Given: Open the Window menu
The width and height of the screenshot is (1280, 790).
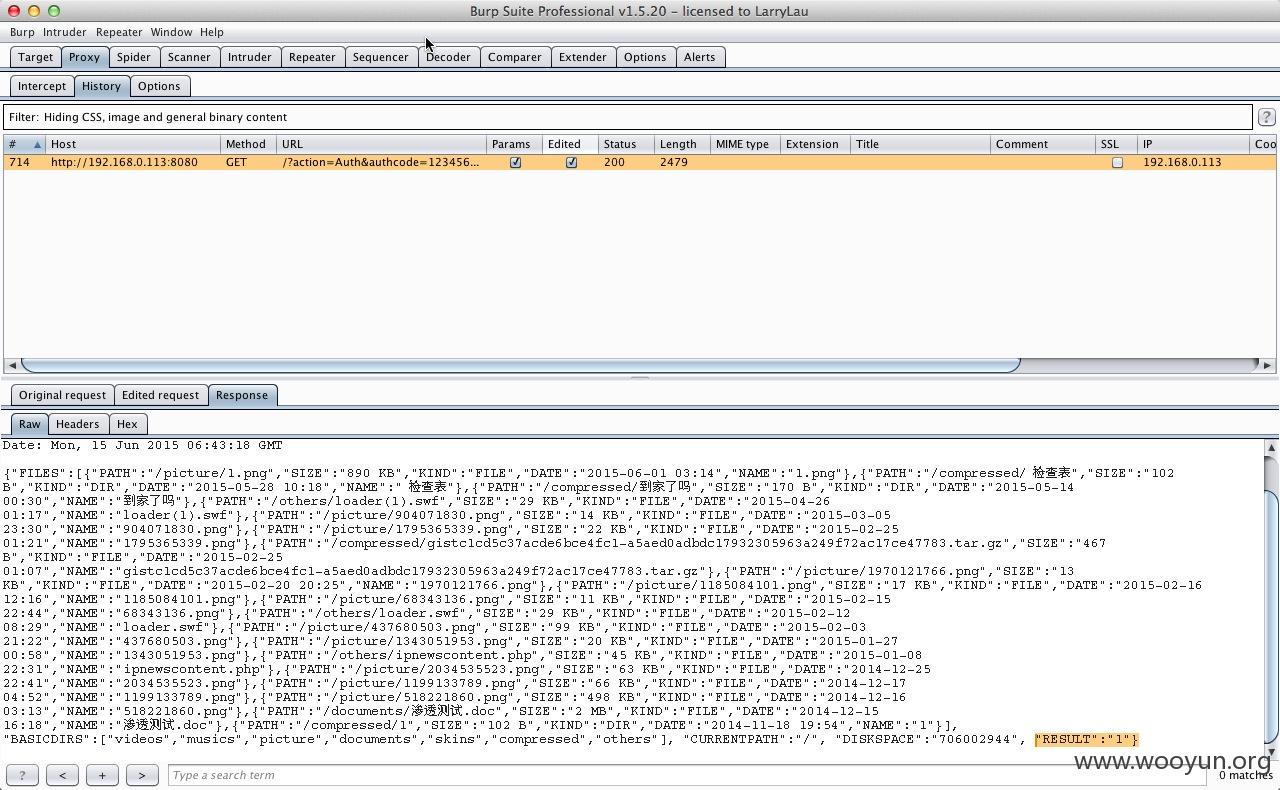Looking at the screenshot, I should tap(172, 32).
